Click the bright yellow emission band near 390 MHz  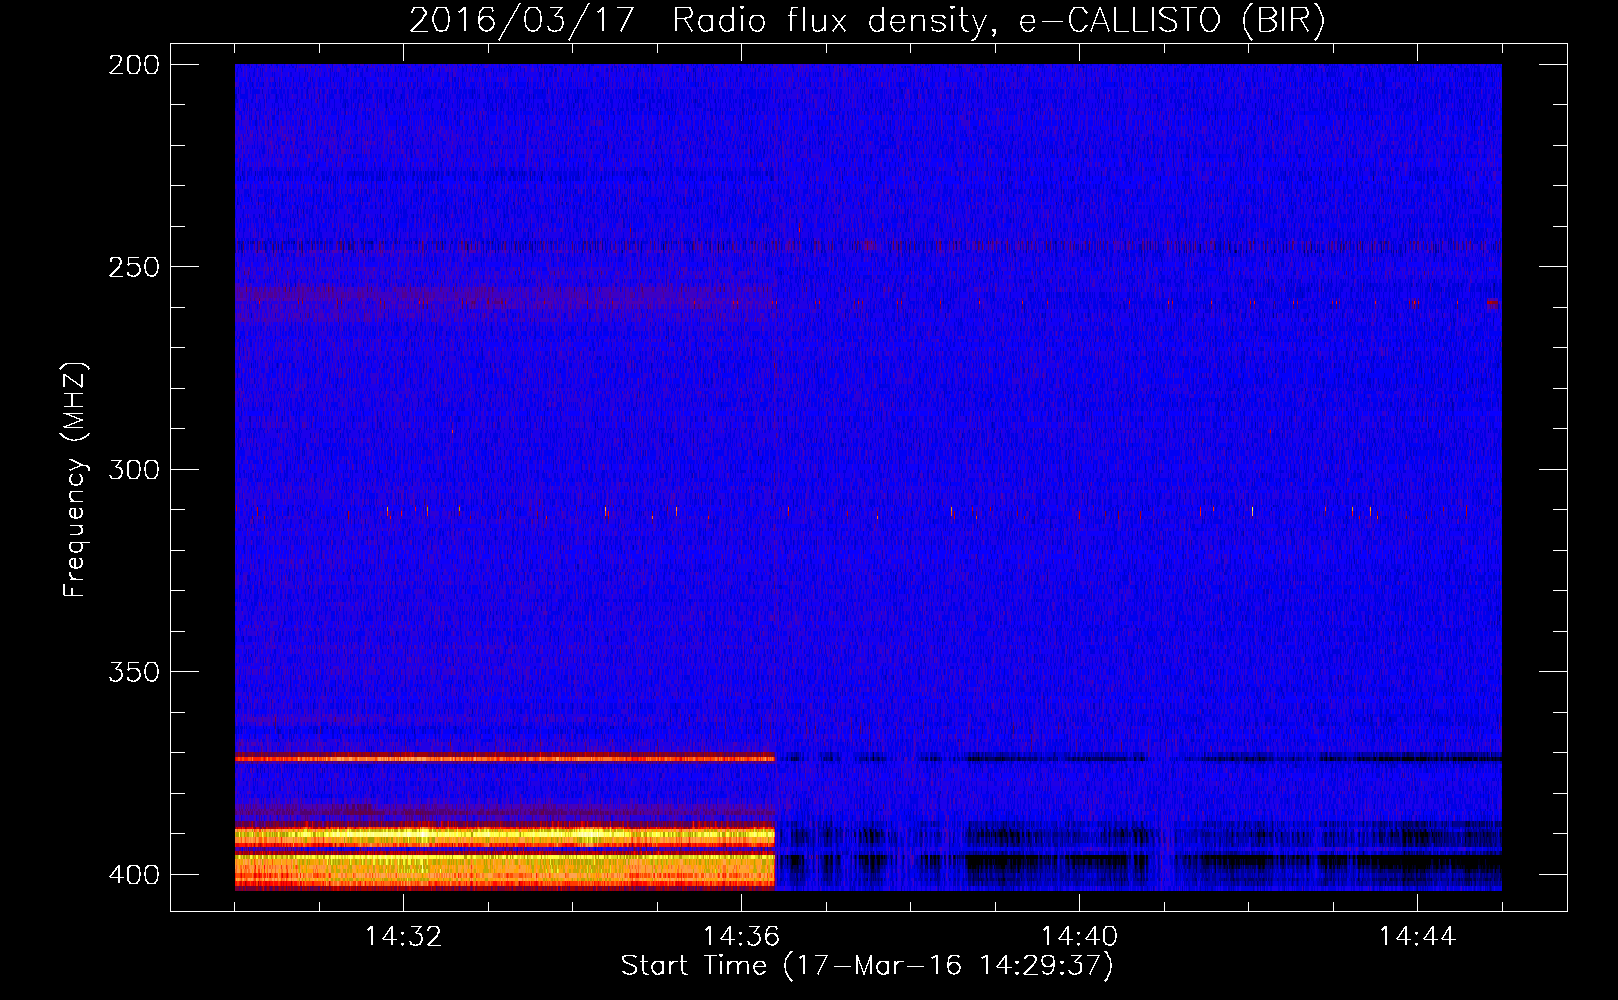505,835
